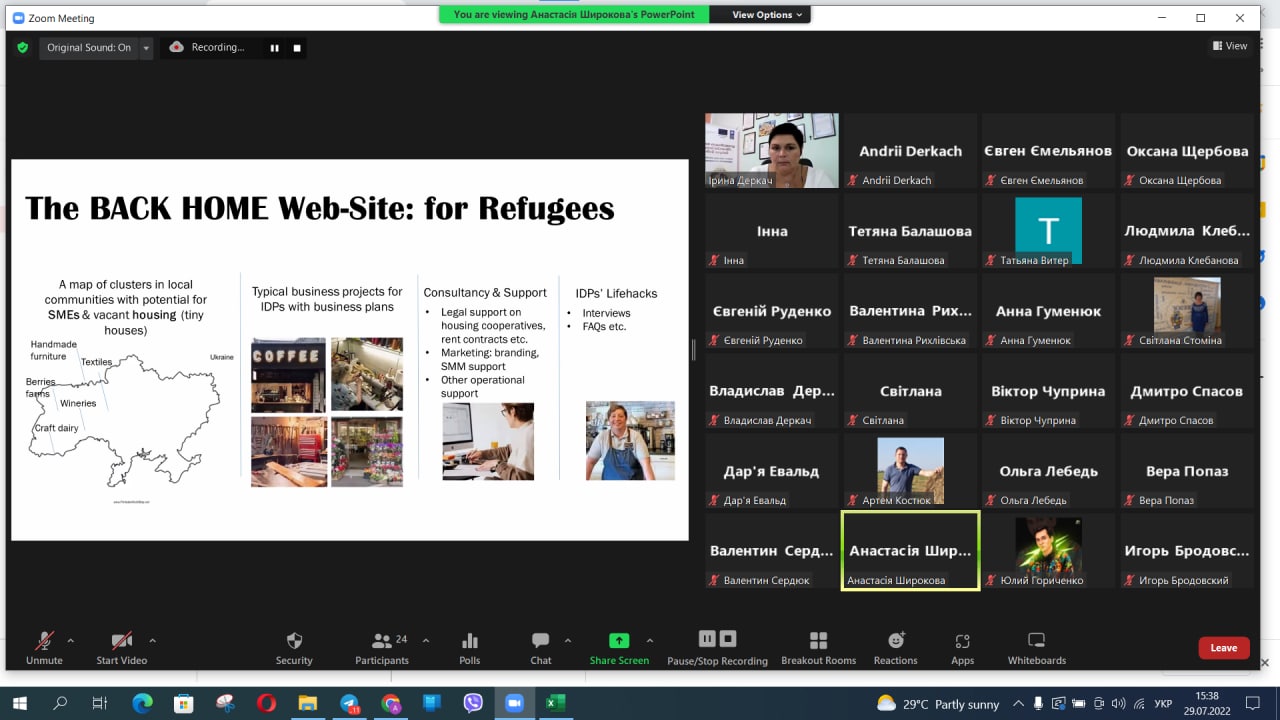Select Ірина Деркач video thumbnail
The height and width of the screenshot is (720, 1280).
tap(771, 150)
